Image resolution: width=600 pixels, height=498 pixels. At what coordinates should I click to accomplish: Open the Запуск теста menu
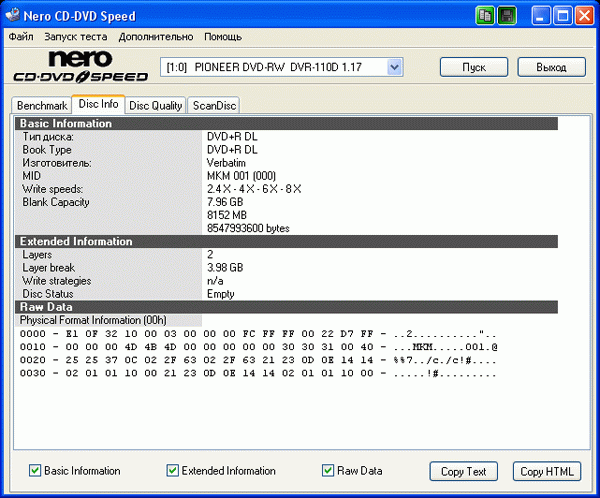76,37
